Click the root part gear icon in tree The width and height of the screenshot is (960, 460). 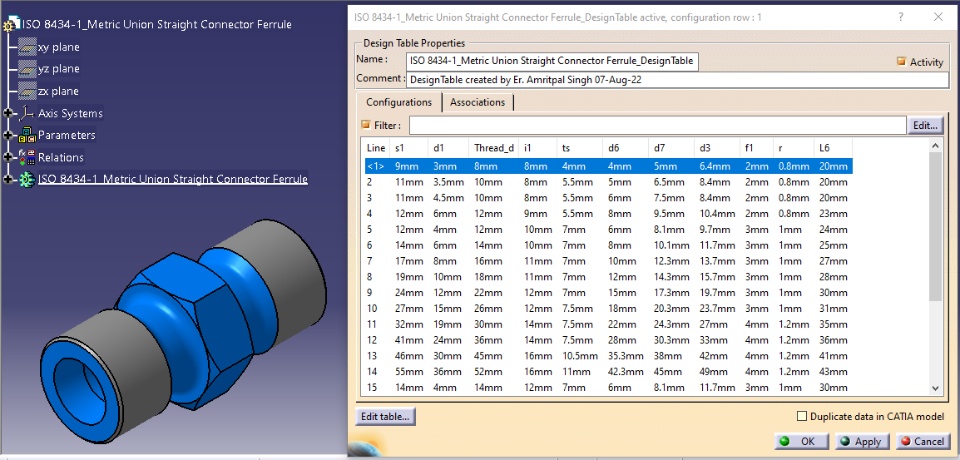[12, 25]
